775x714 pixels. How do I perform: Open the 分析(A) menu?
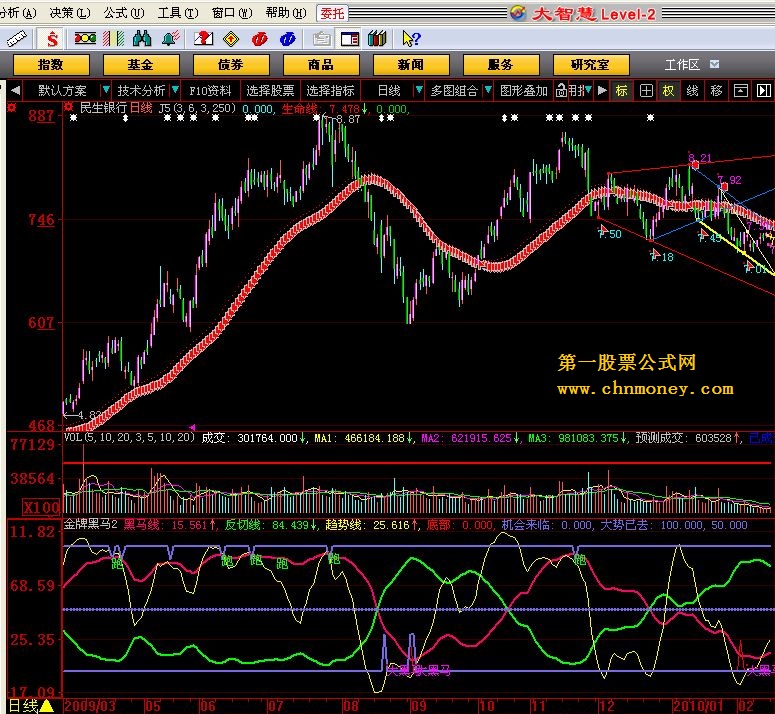[x=18, y=13]
